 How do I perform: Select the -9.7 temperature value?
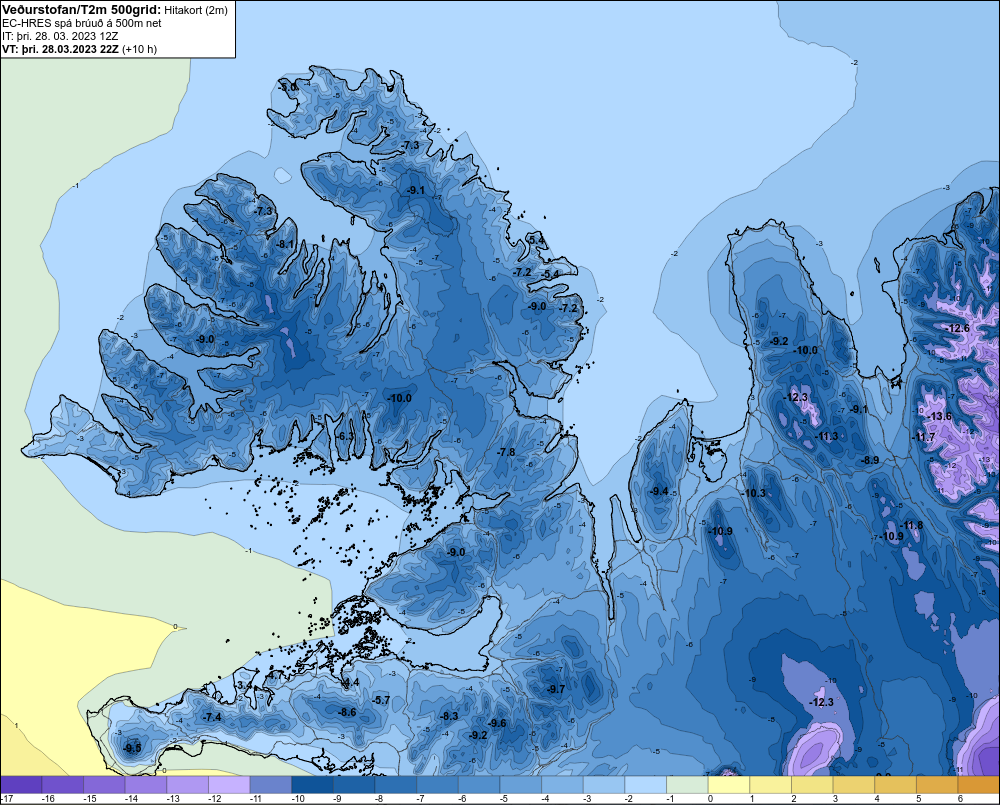[x=556, y=689]
